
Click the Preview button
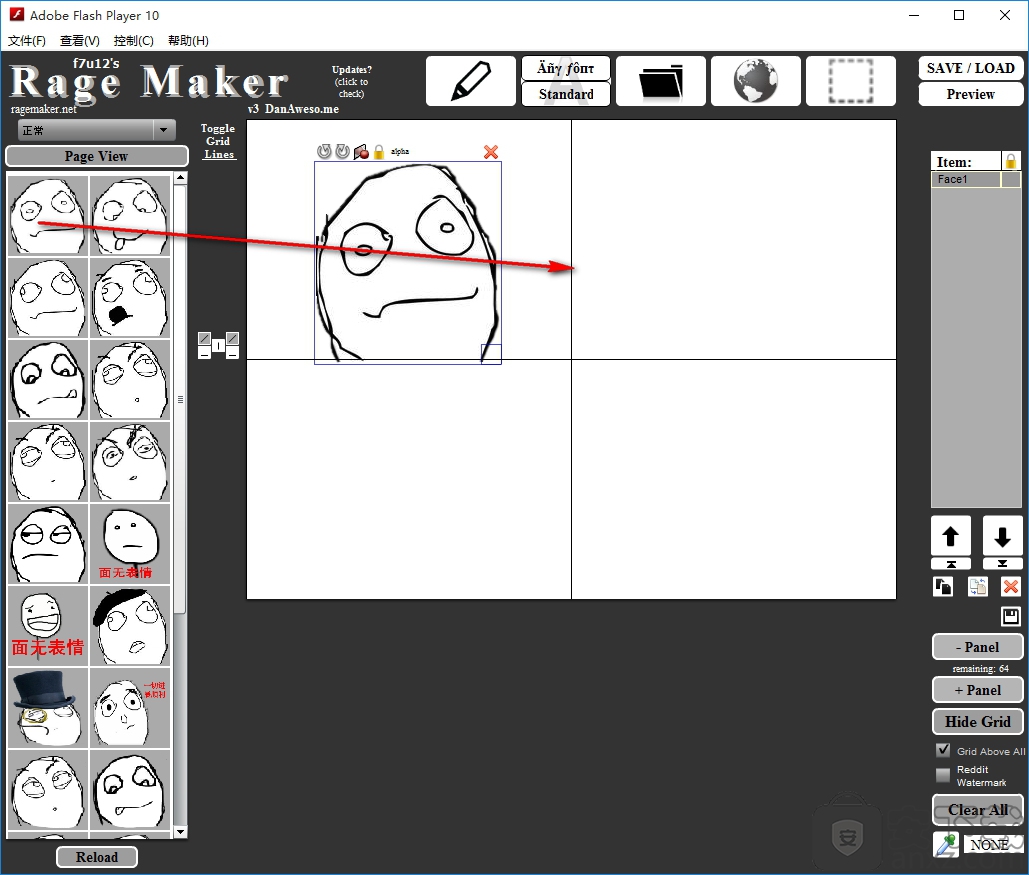point(971,94)
